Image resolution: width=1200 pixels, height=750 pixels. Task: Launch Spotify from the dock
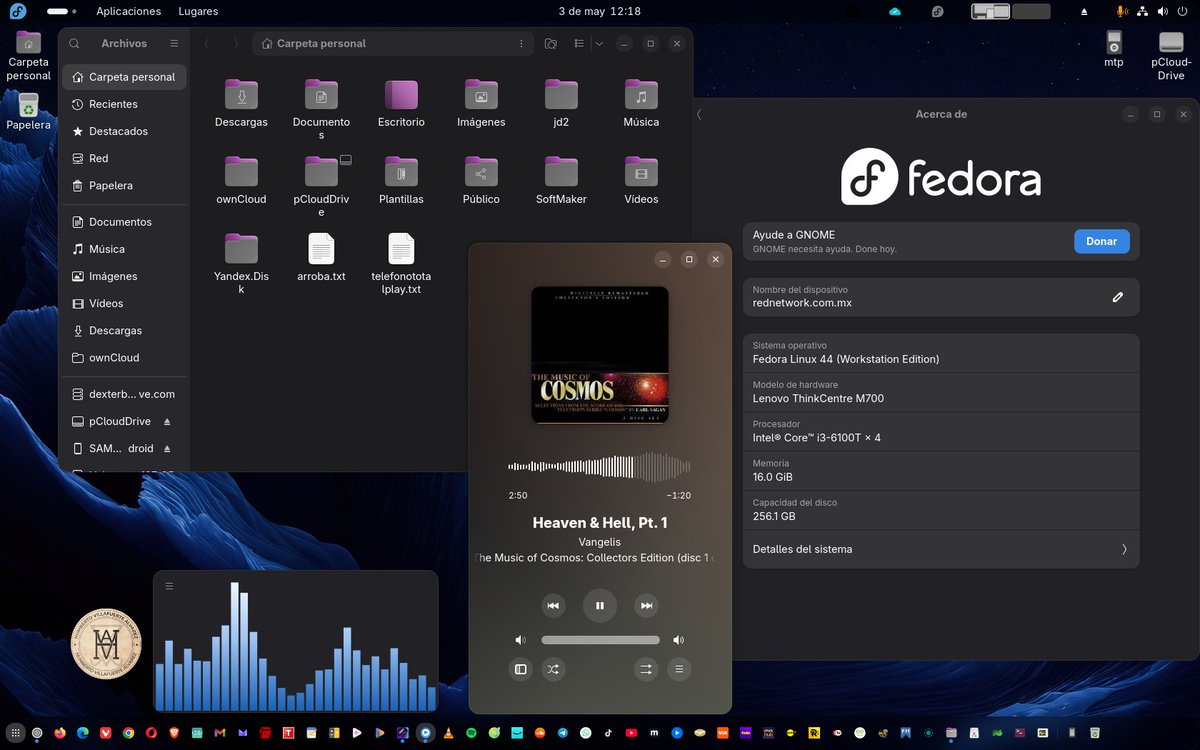pyautogui.click(x=471, y=733)
